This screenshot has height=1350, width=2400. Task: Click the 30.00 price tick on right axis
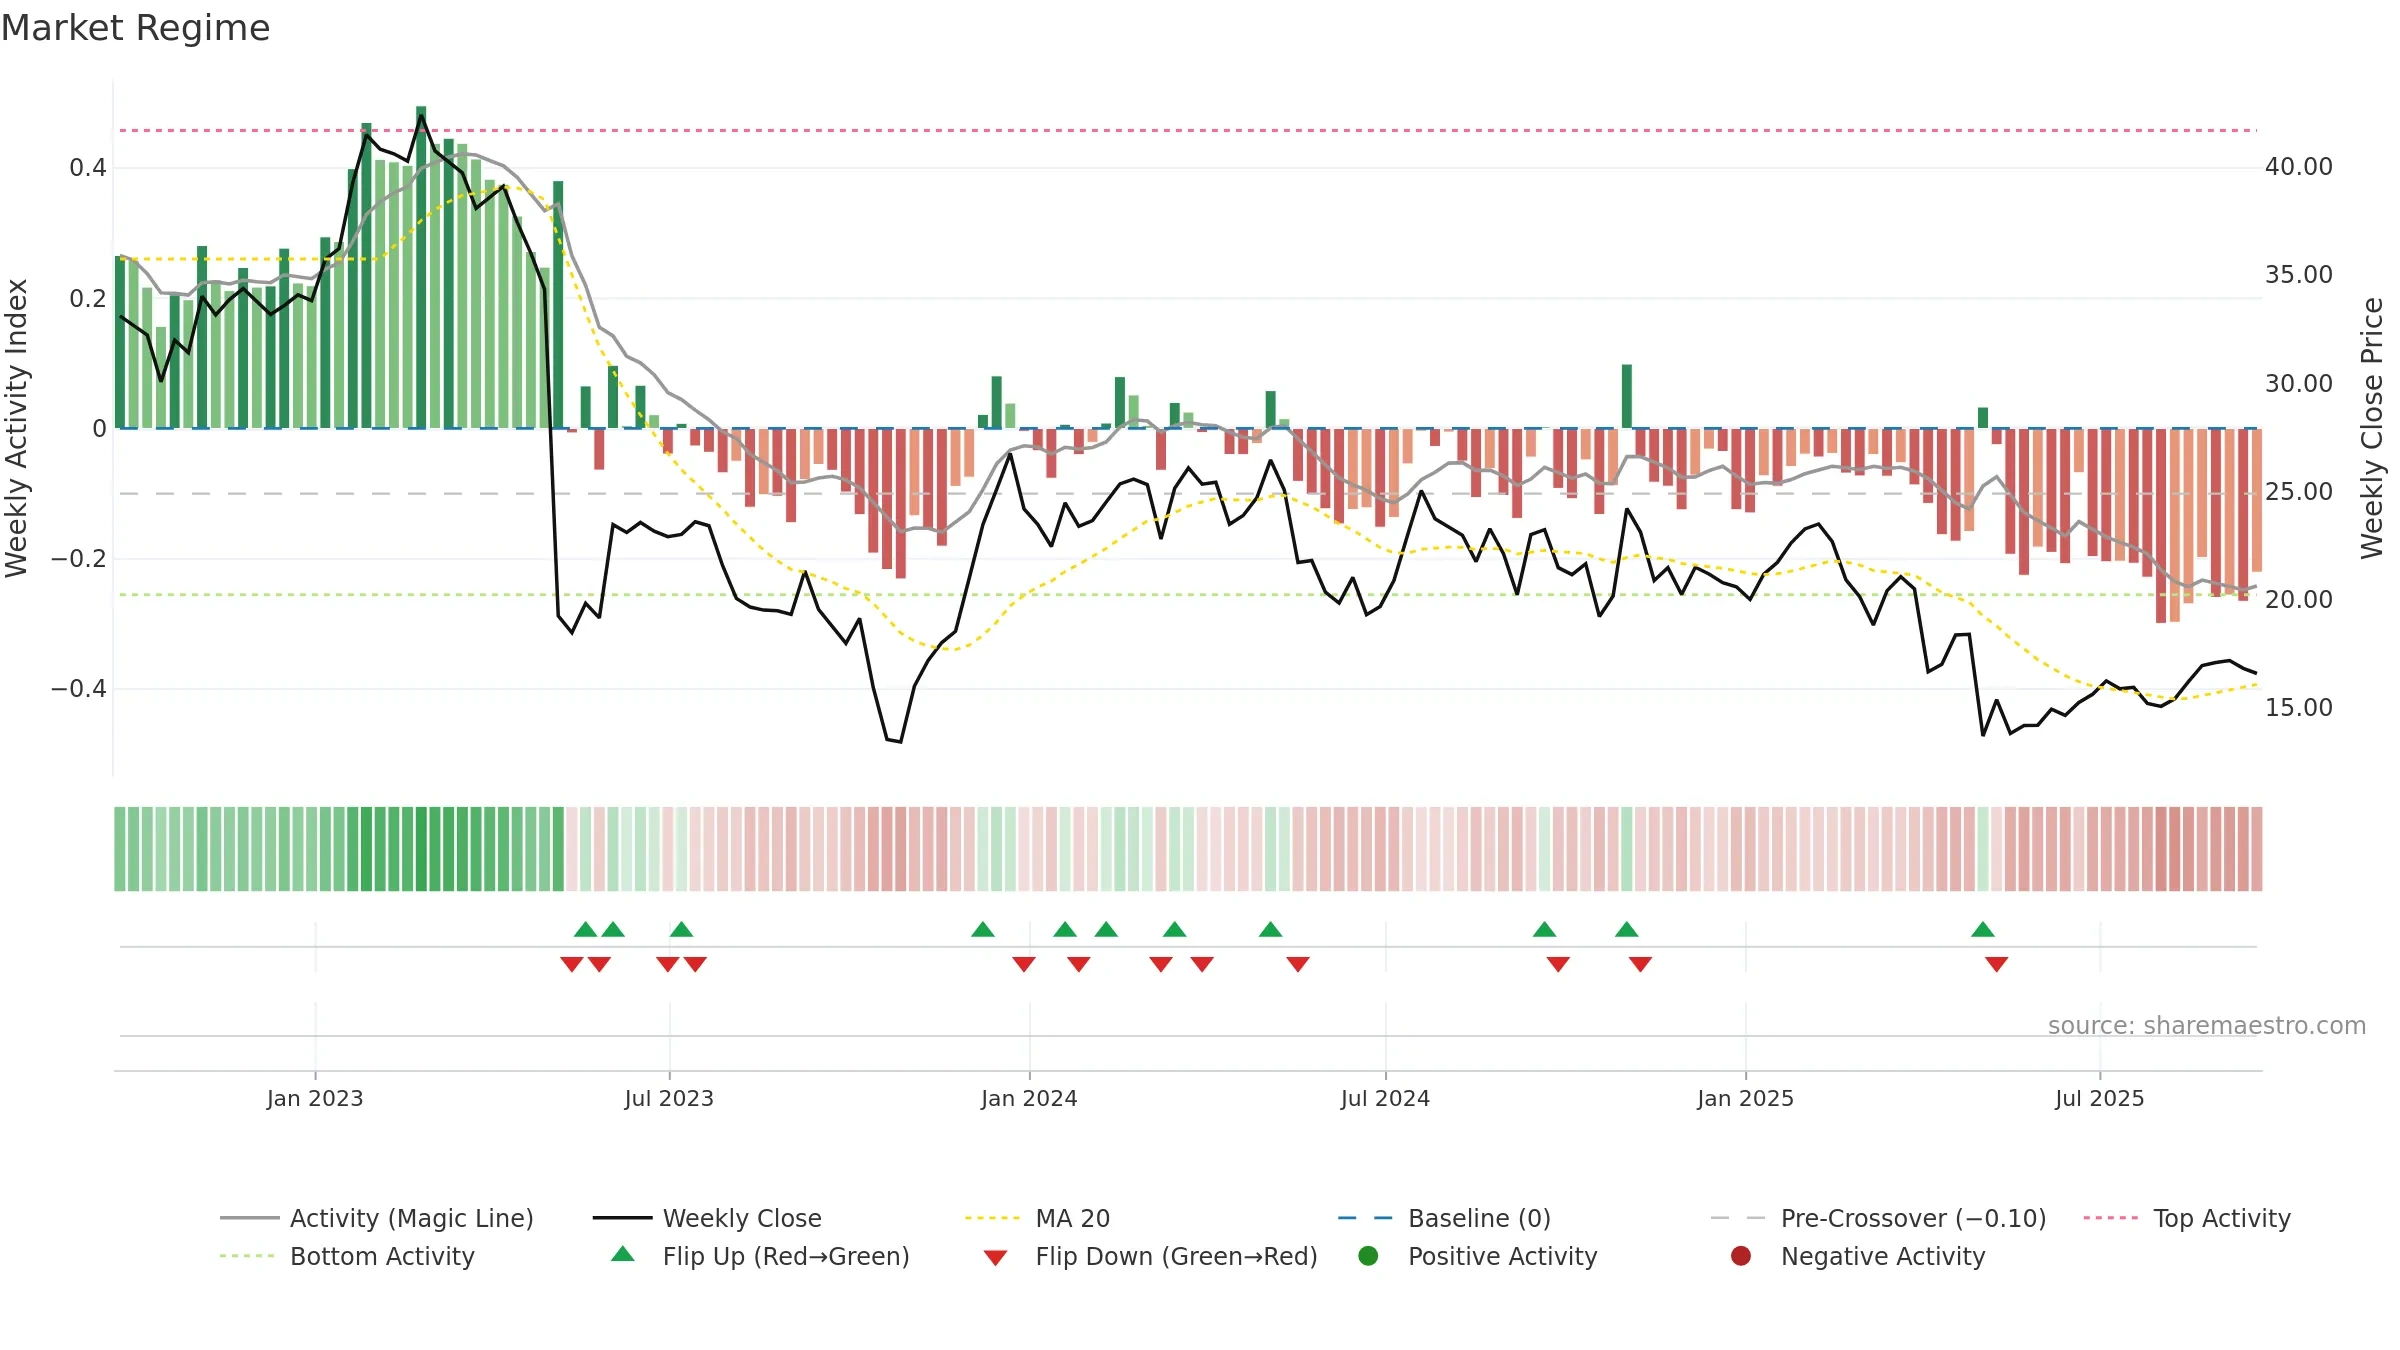[x=2299, y=383]
